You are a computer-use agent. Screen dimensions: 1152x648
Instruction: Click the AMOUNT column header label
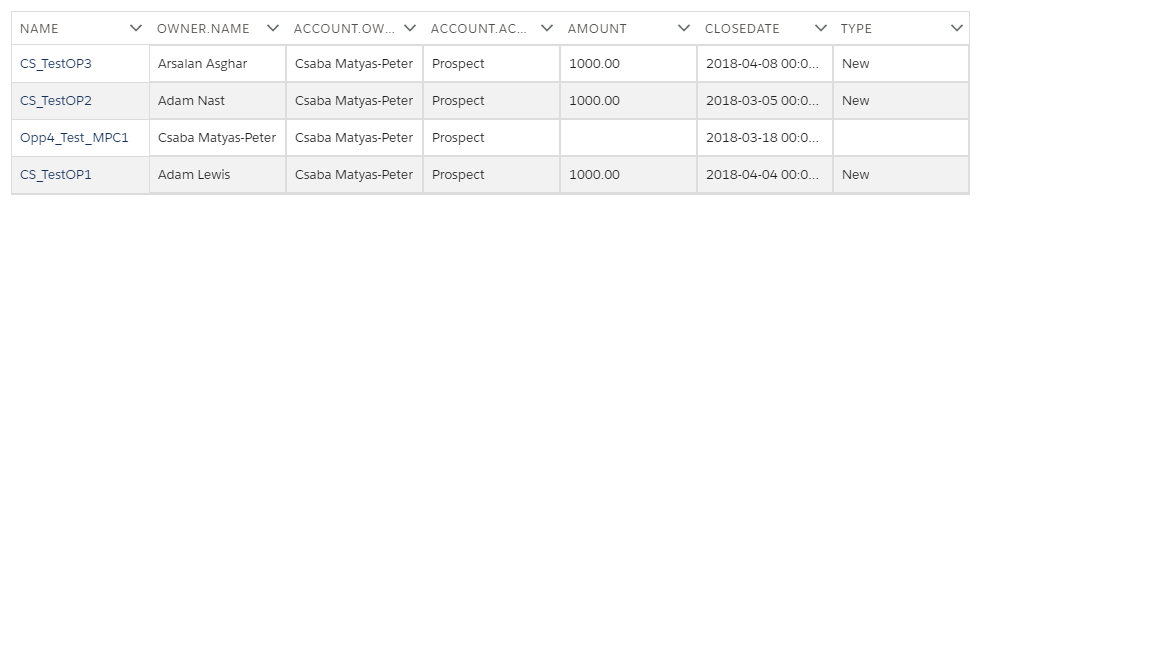597,29
